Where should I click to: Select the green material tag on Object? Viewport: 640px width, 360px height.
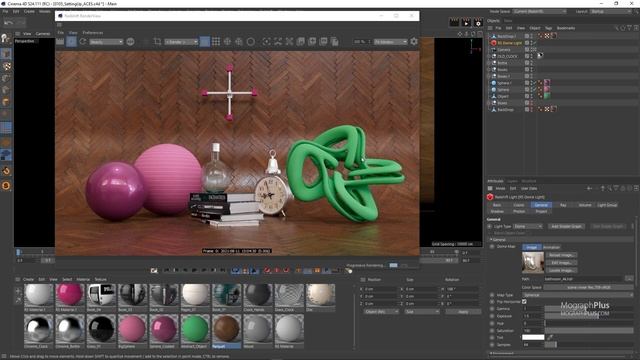coord(547,96)
